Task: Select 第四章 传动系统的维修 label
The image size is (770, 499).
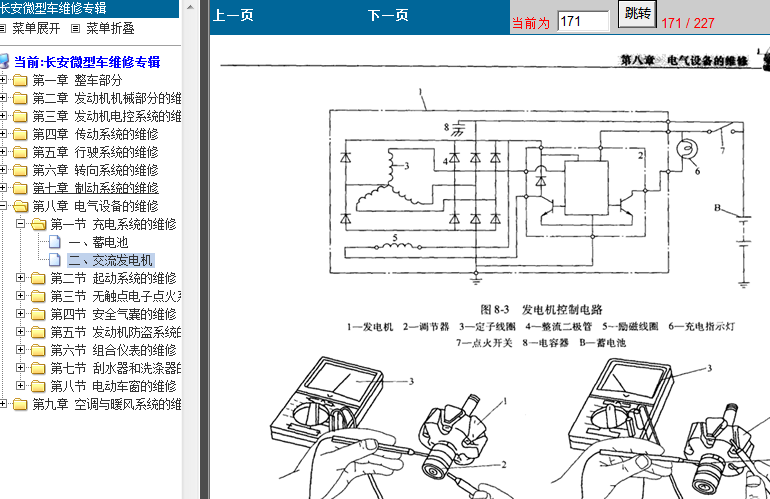Action: point(95,134)
